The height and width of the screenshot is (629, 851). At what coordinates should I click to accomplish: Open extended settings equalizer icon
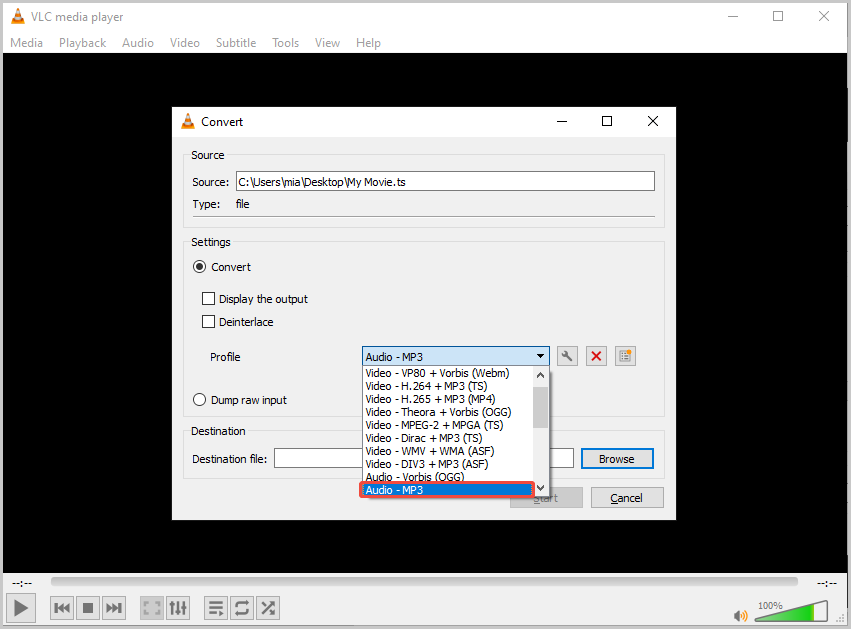(178, 608)
